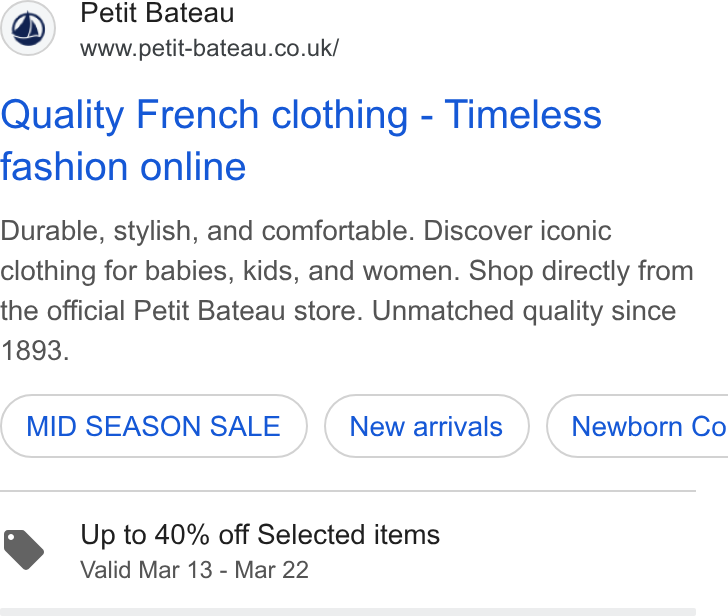728x616 pixels.
Task: Click the ad description starting with Durable, stylish
Action: (x=347, y=291)
